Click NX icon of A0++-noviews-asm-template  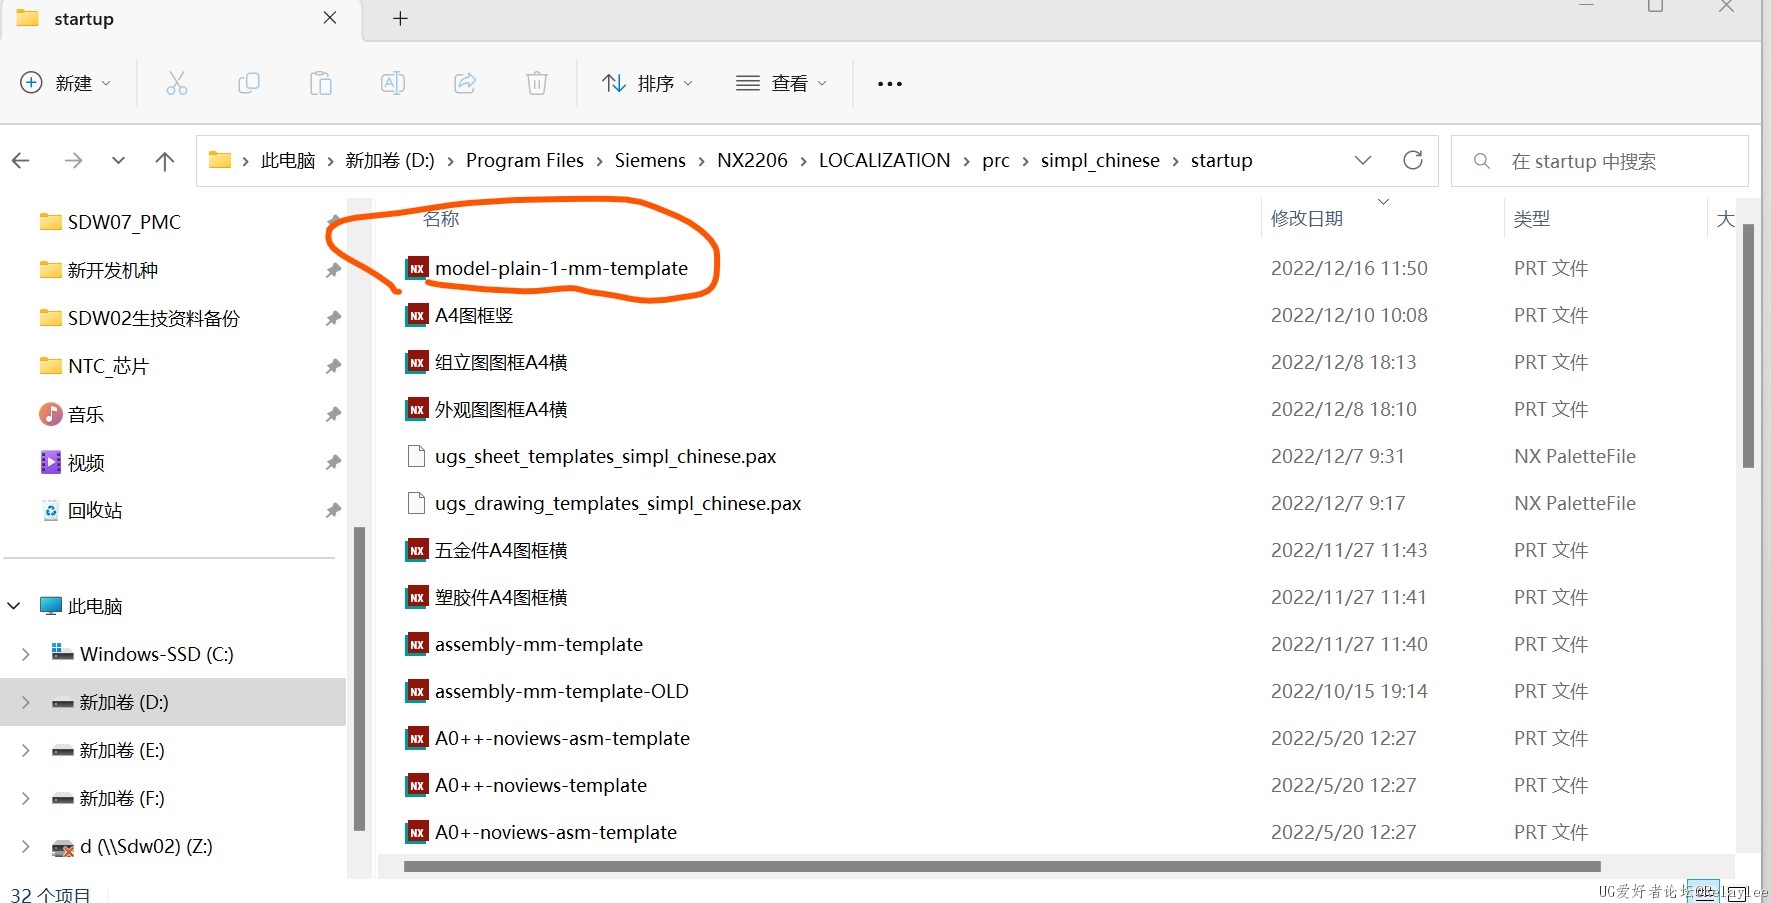(x=417, y=738)
